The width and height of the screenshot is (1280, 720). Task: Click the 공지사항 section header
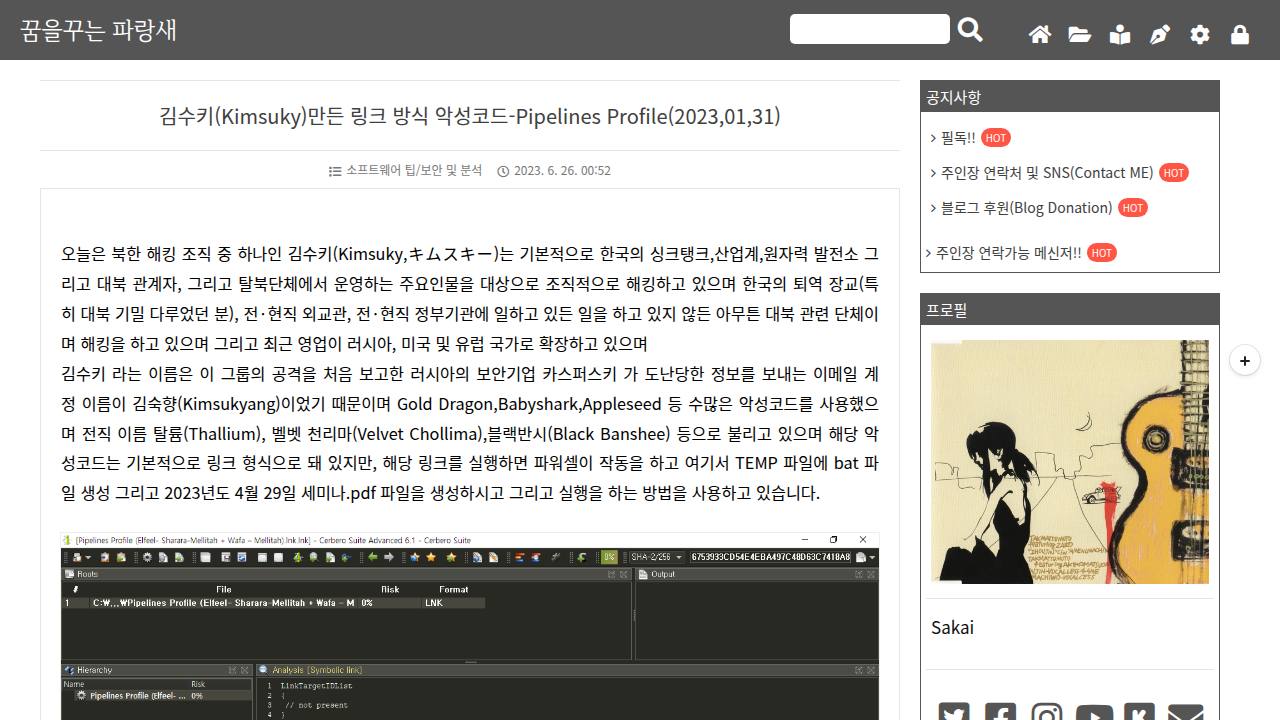[1070, 96]
